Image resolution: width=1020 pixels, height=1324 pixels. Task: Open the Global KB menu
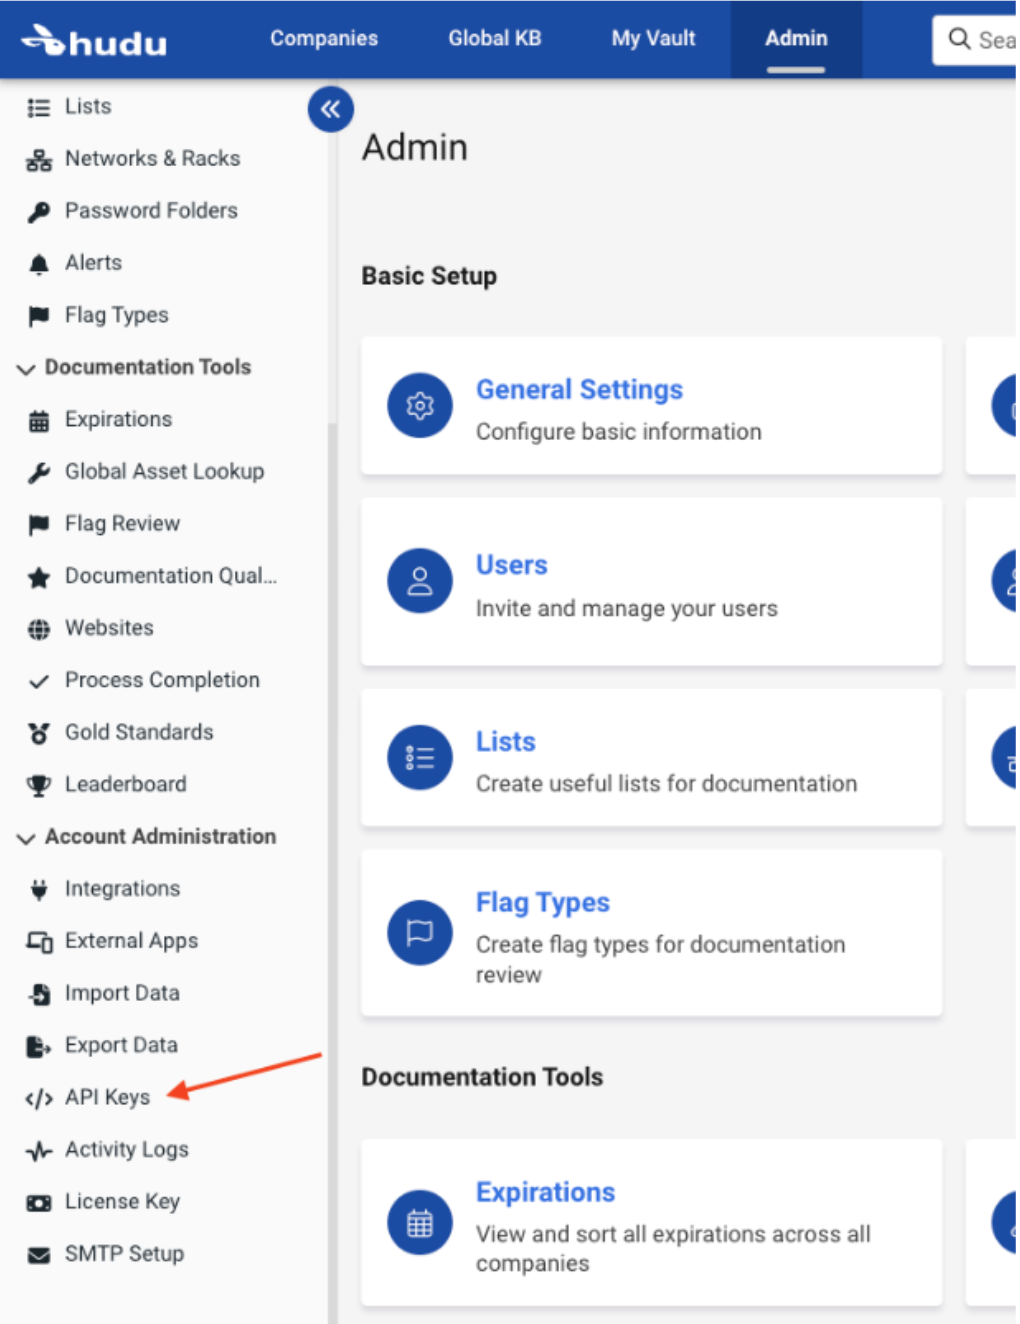tap(494, 39)
